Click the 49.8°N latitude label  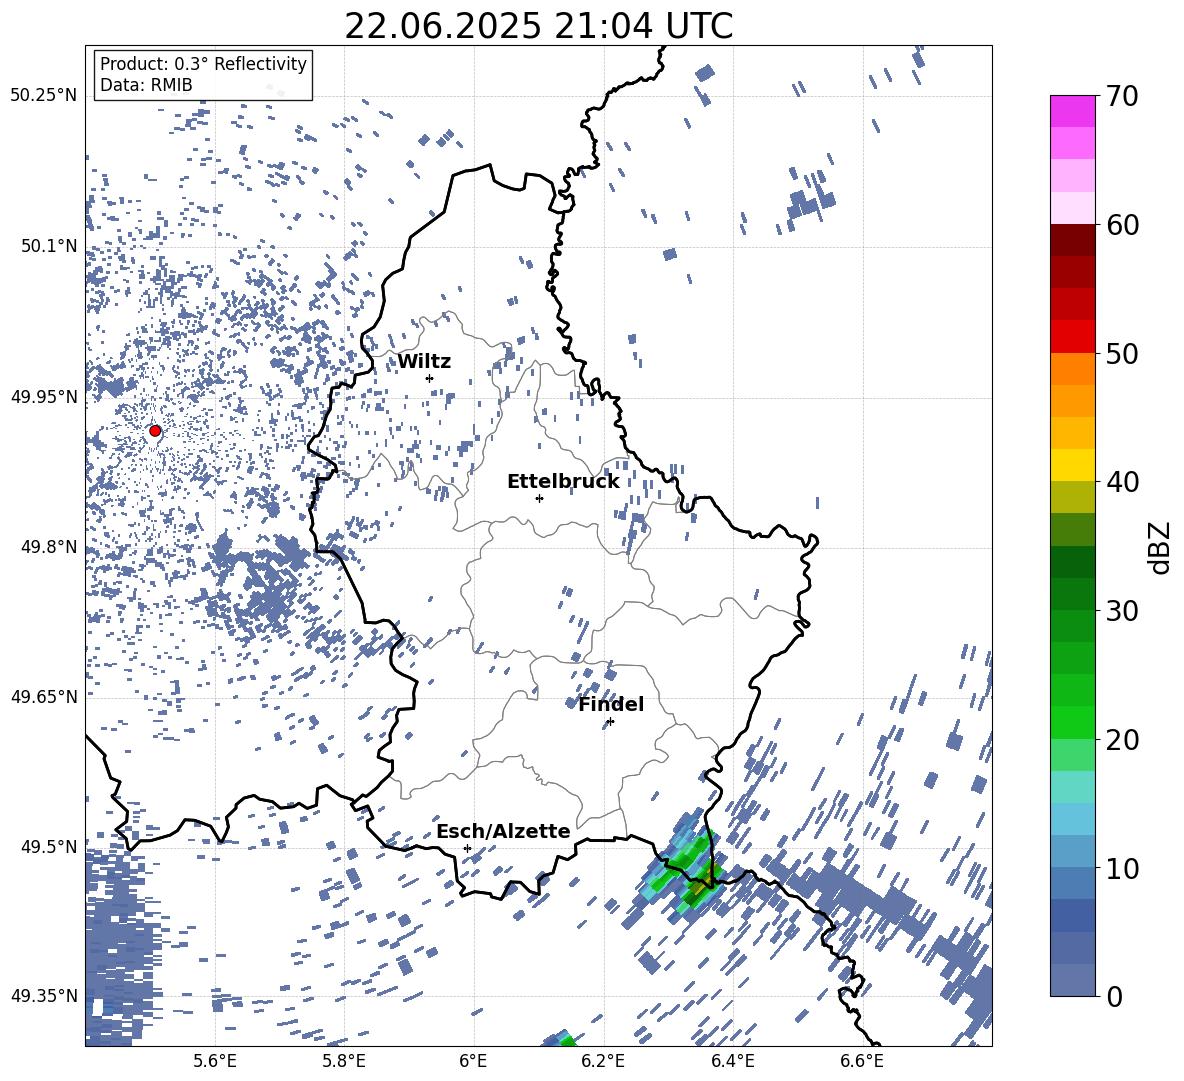click(x=48, y=547)
